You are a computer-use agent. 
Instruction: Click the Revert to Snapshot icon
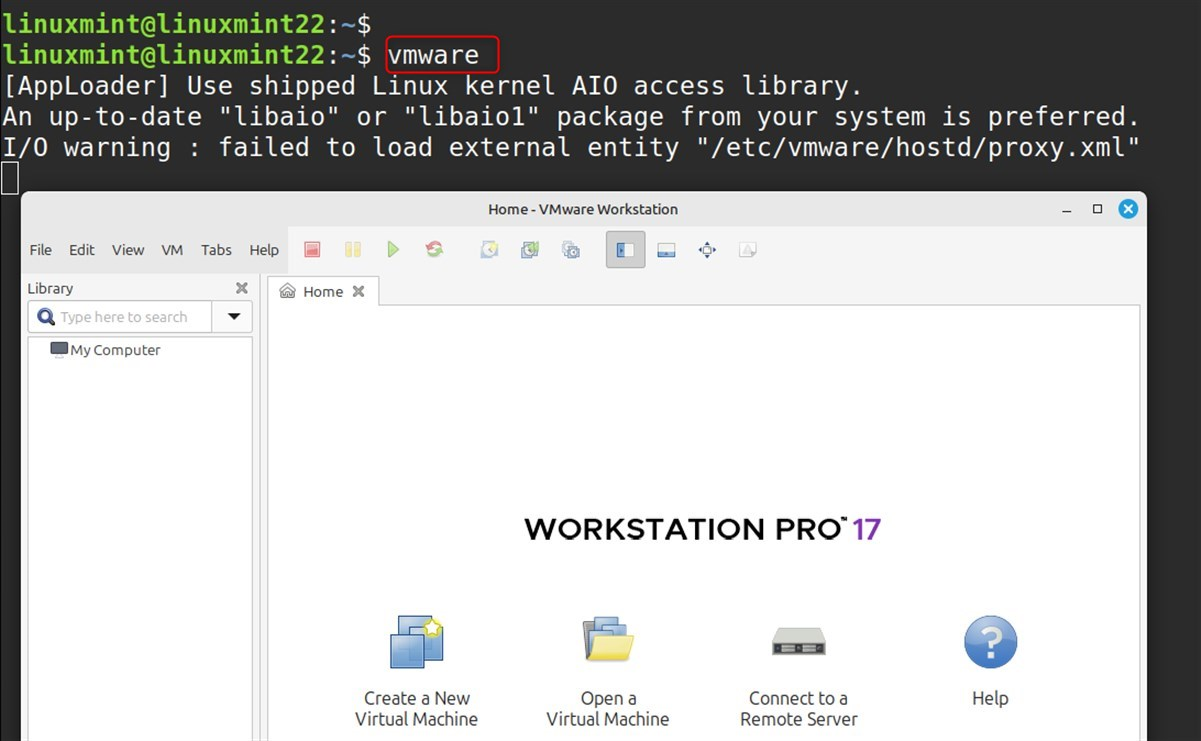point(530,250)
